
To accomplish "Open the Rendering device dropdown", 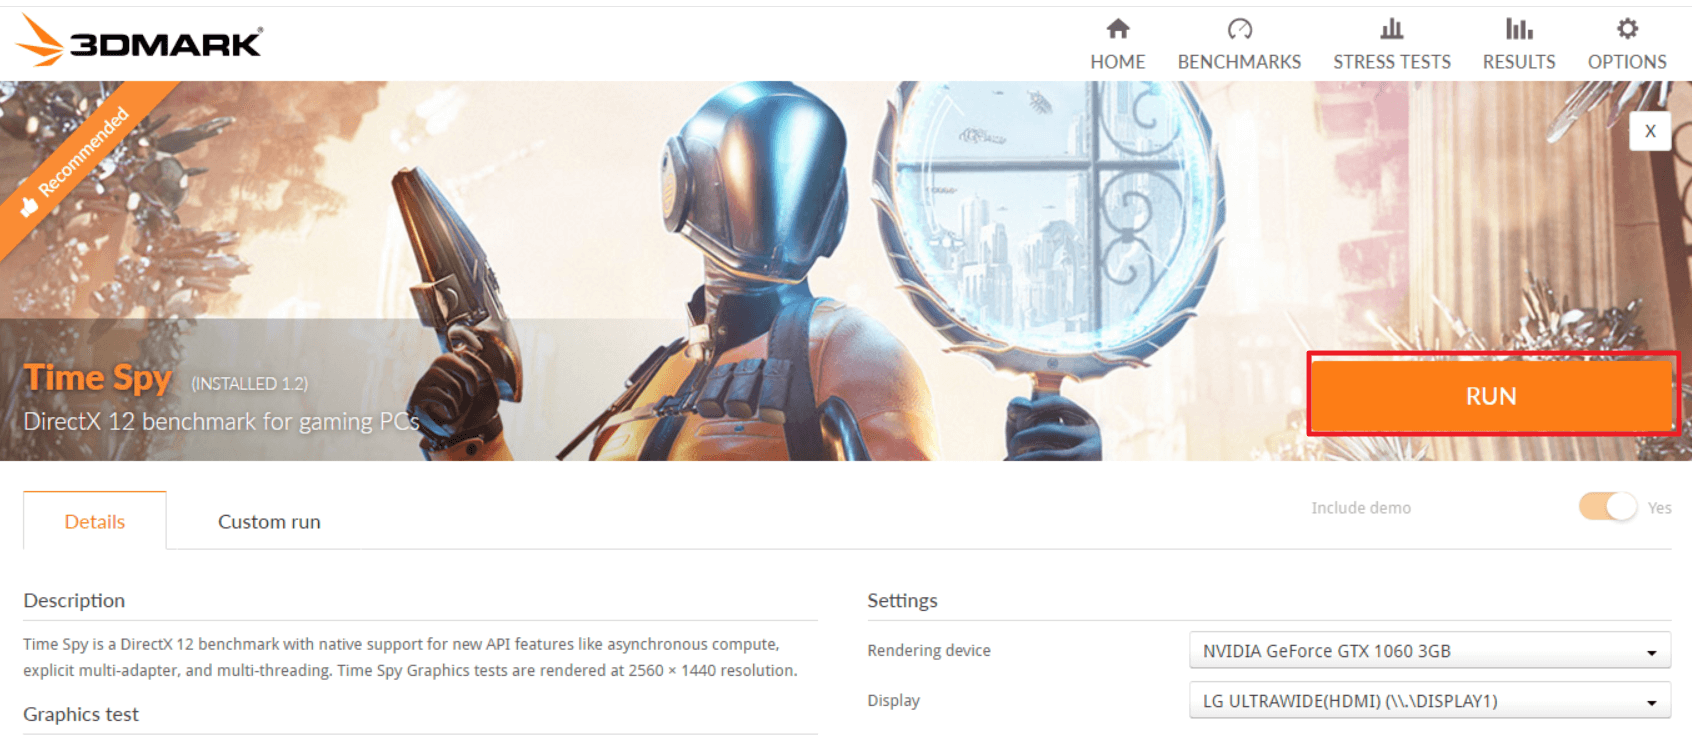I will click(x=1430, y=651).
